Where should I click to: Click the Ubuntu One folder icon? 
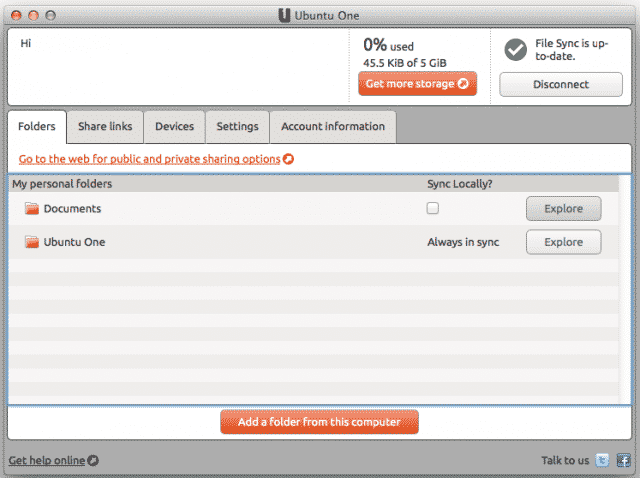[x=32, y=242]
